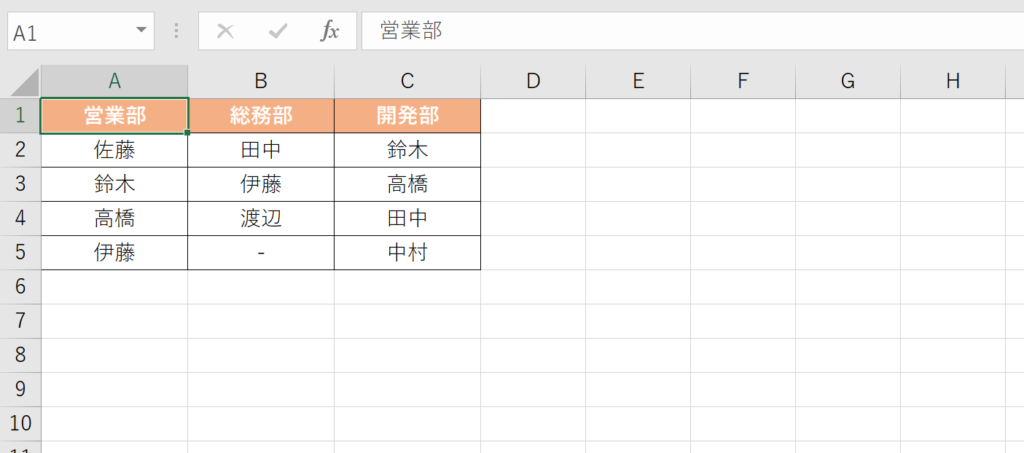
Task: Select cell containing 佐藤
Action: [114, 150]
